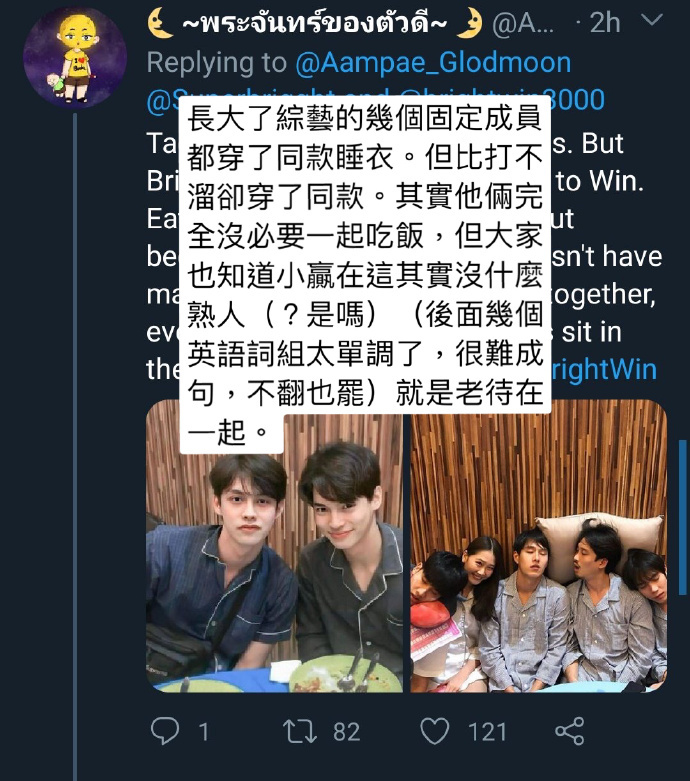Click the 82 retweet count
The height and width of the screenshot is (781, 690).
coord(347,732)
